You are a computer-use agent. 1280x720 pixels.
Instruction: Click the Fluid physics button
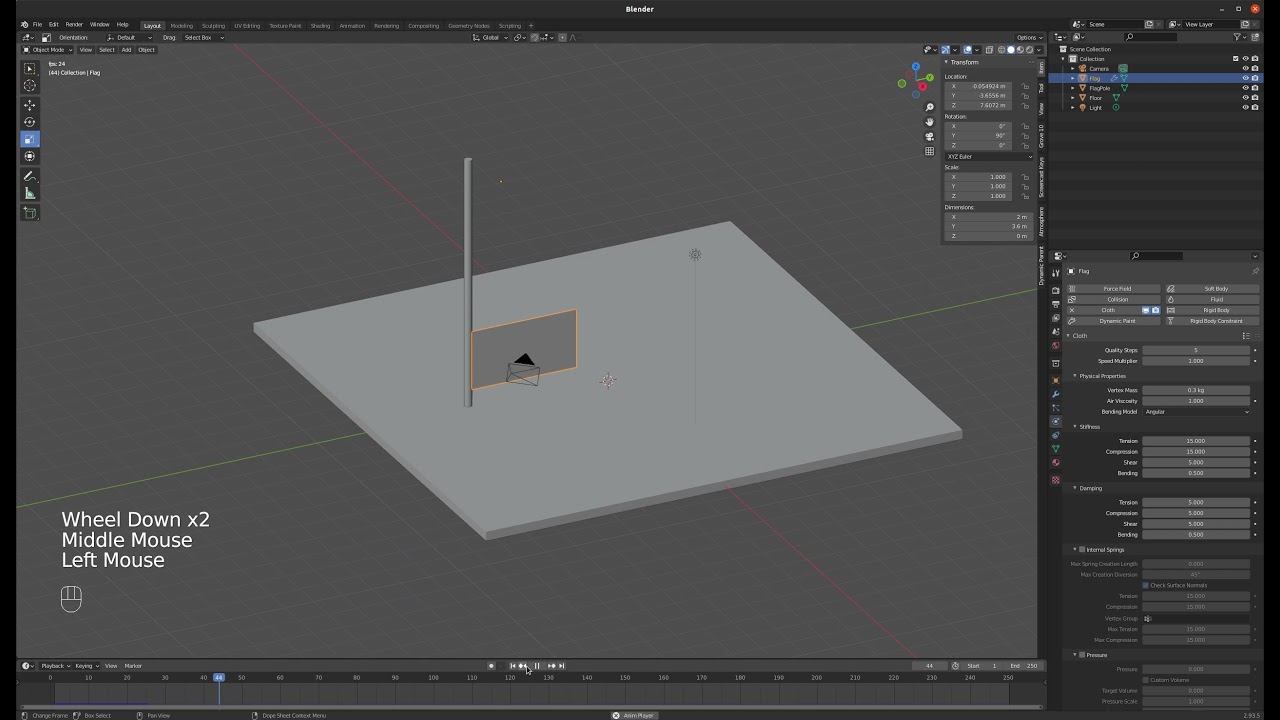(1212, 299)
